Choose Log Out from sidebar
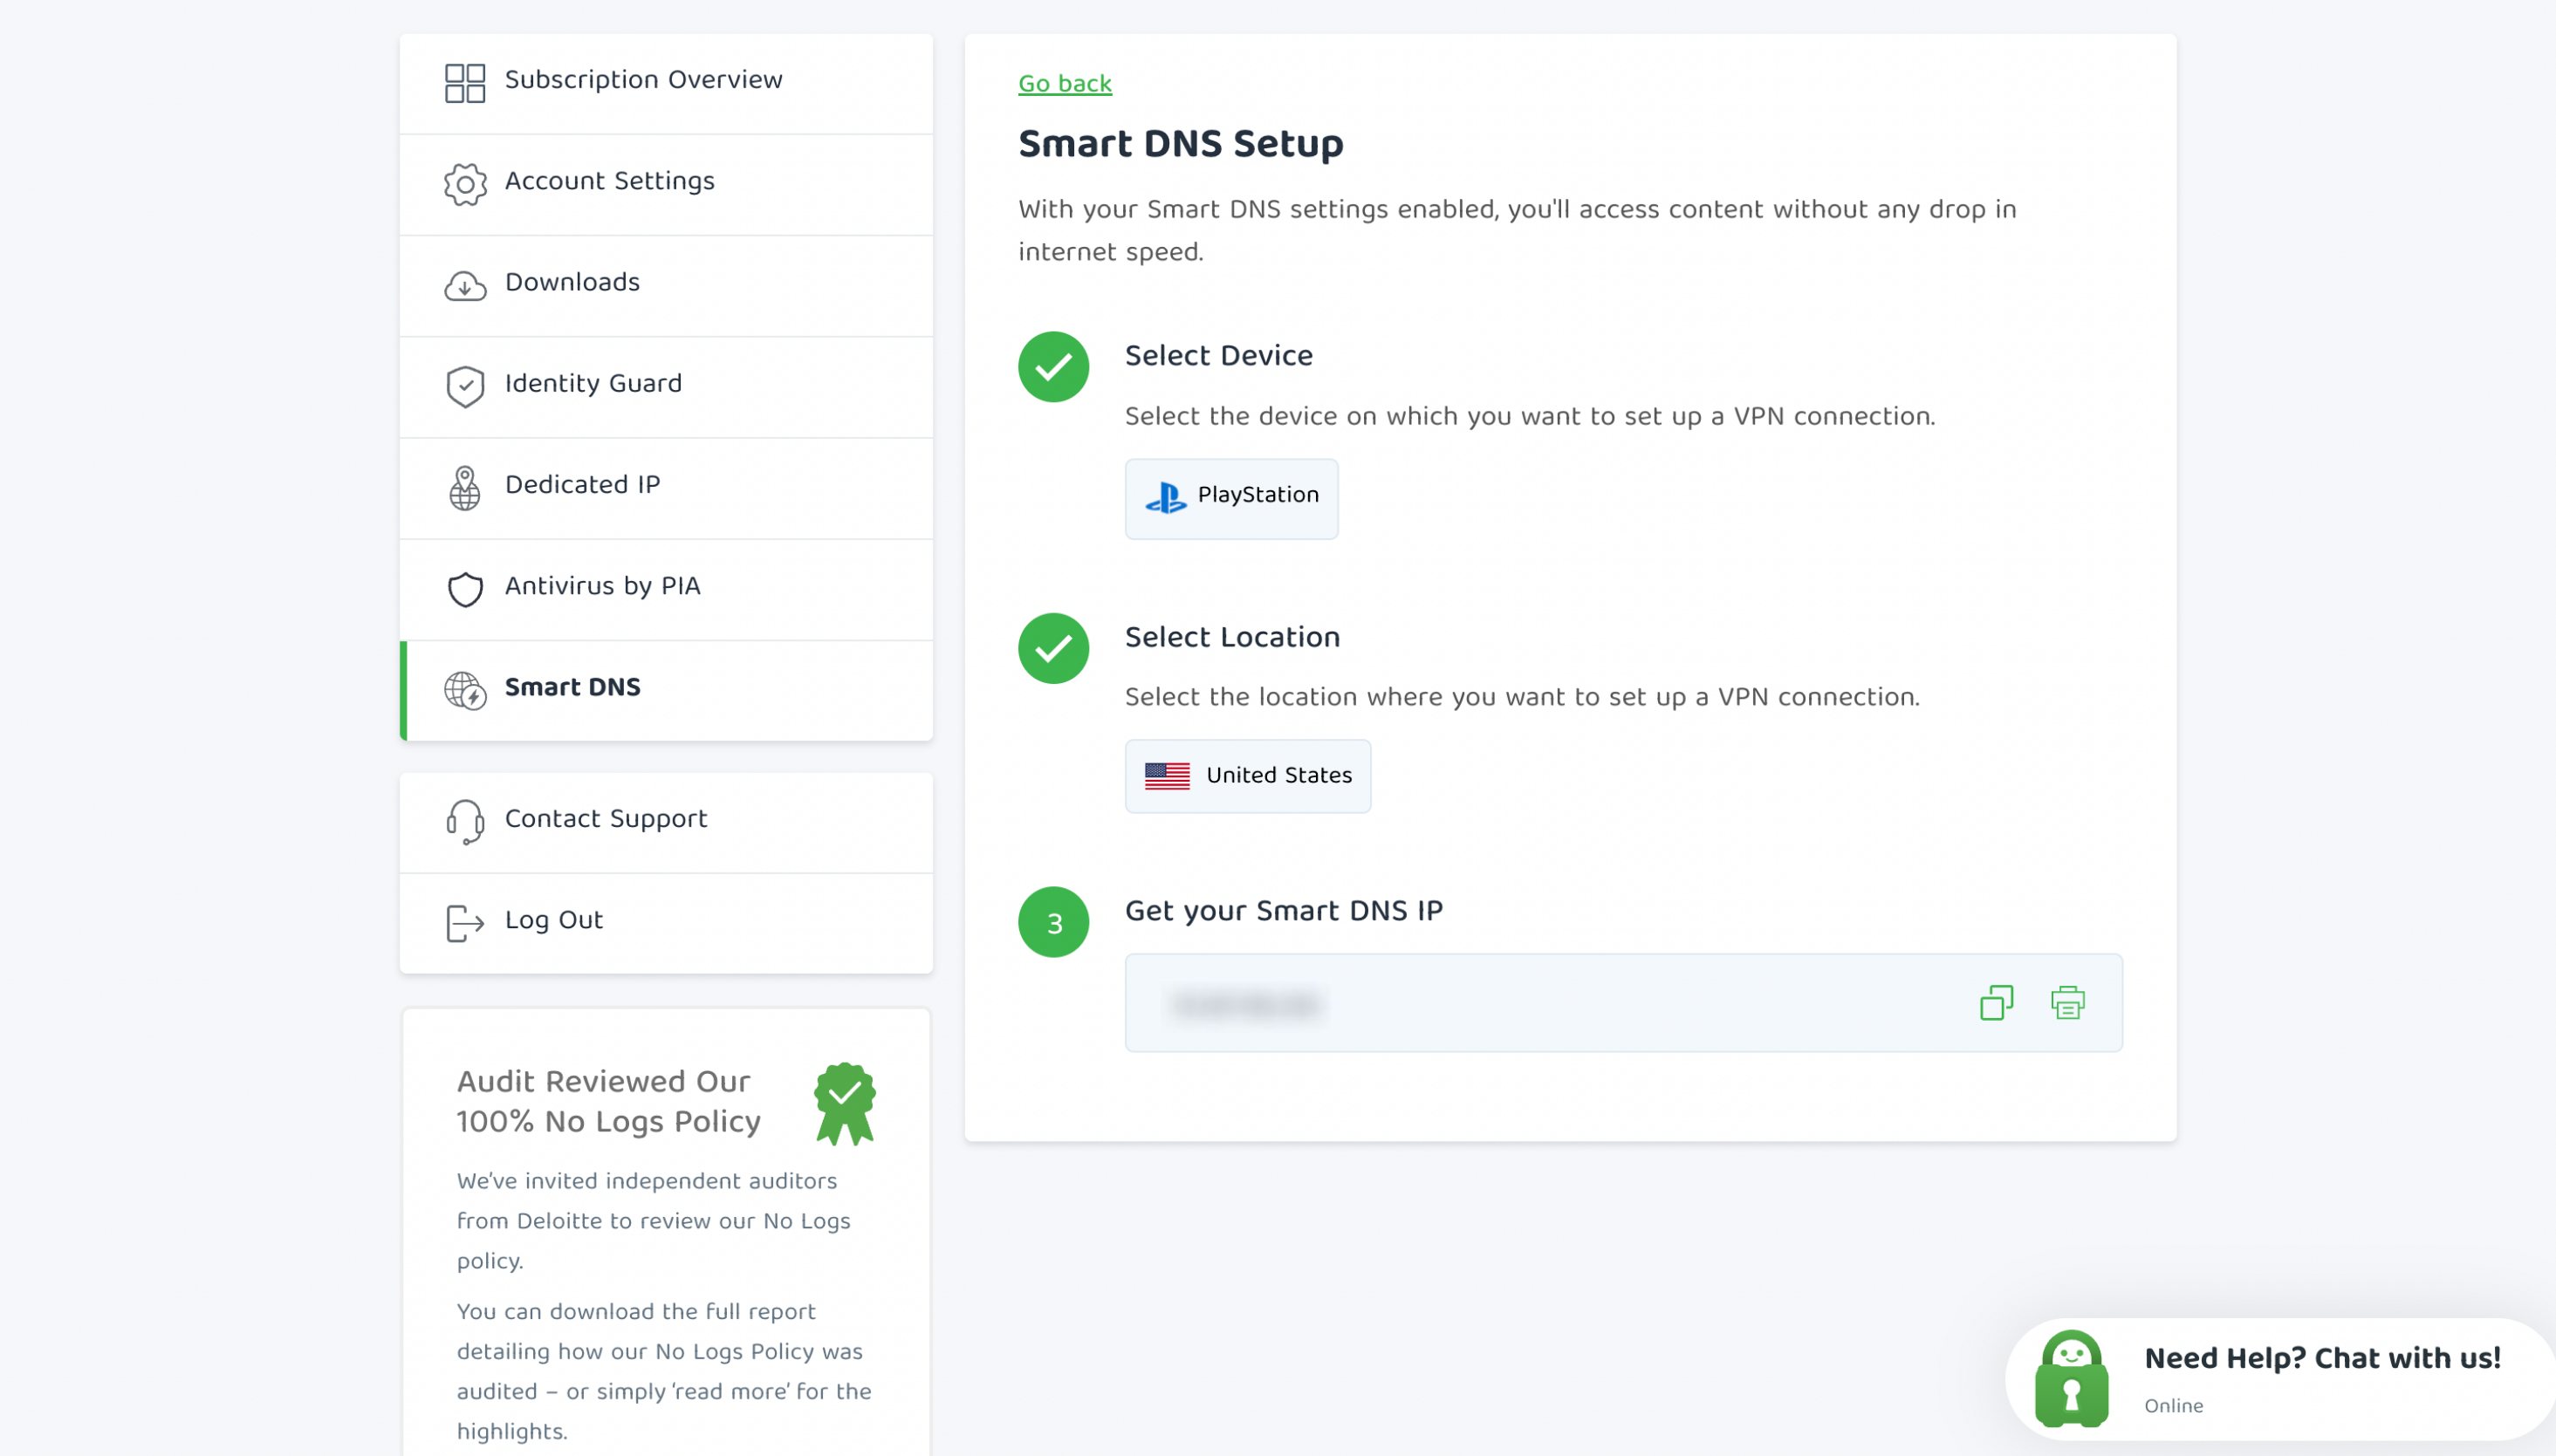 [666, 923]
